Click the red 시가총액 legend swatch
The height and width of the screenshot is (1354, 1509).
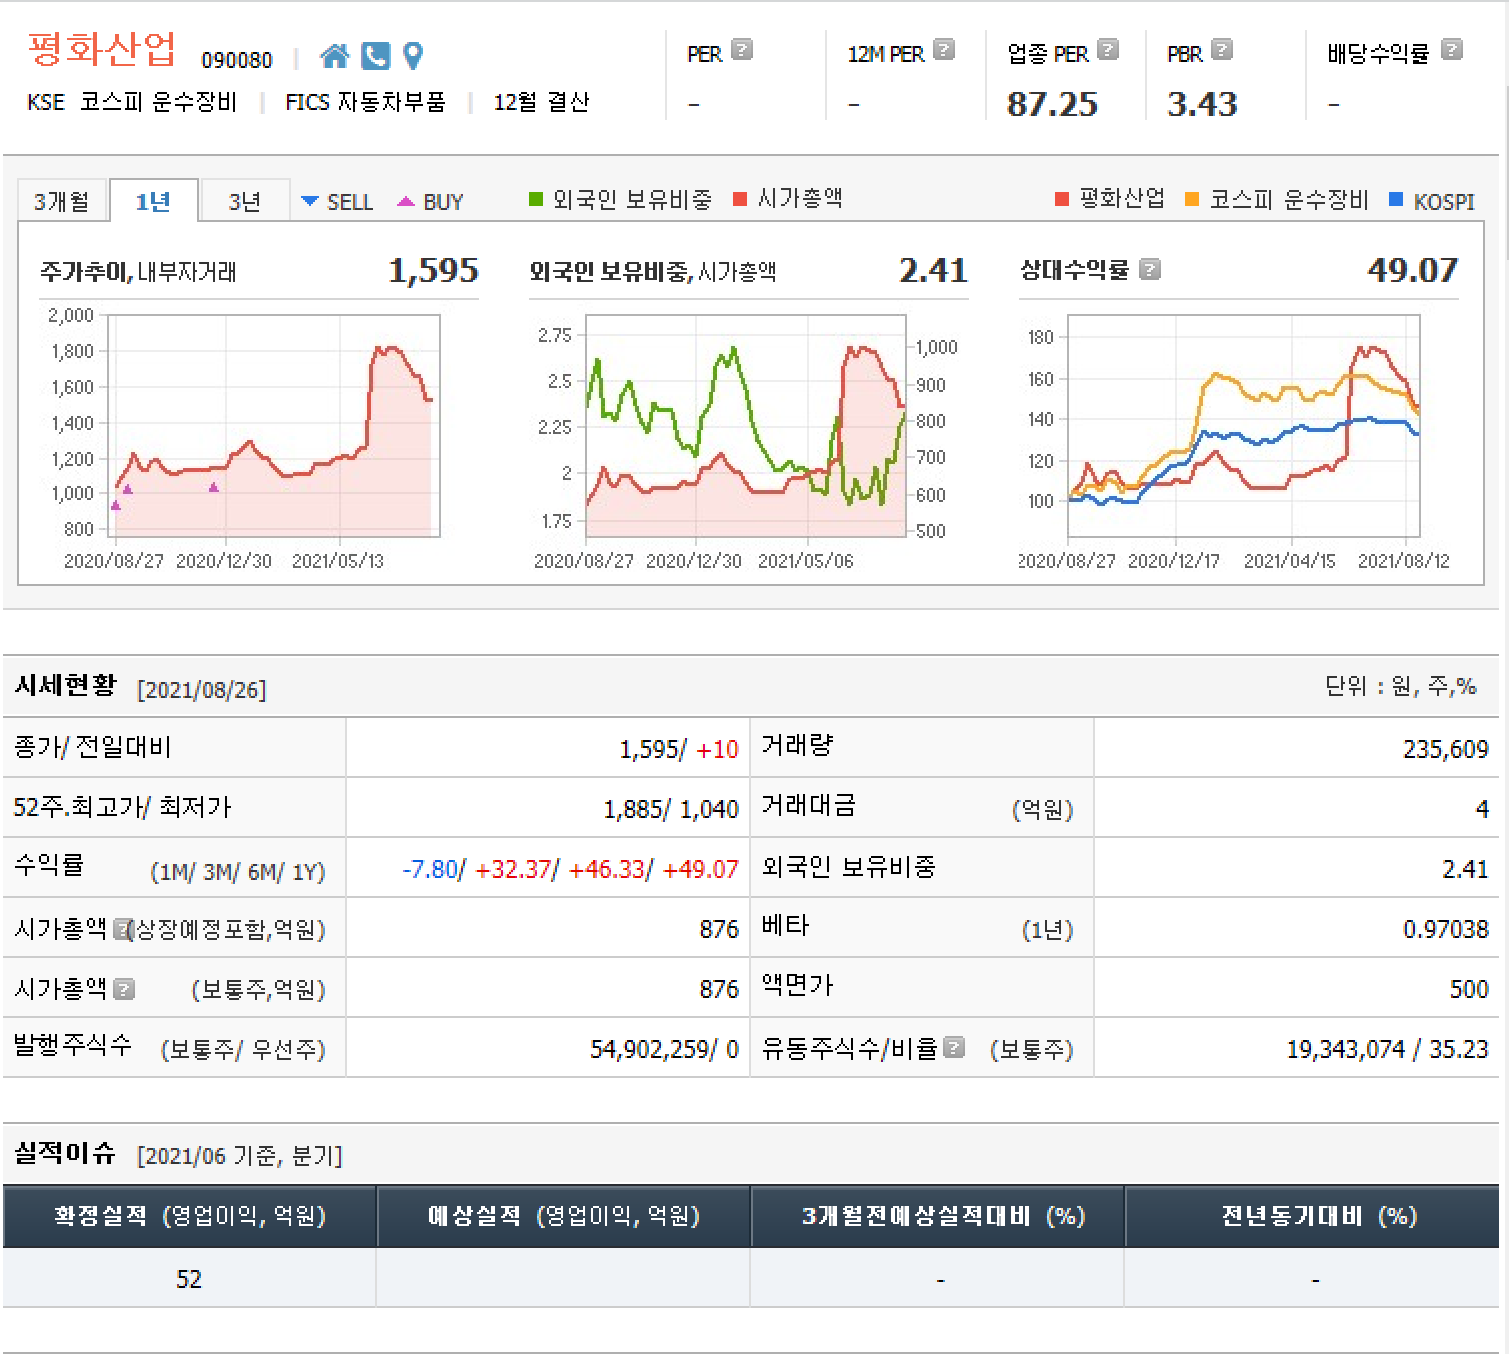pyautogui.click(x=740, y=199)
